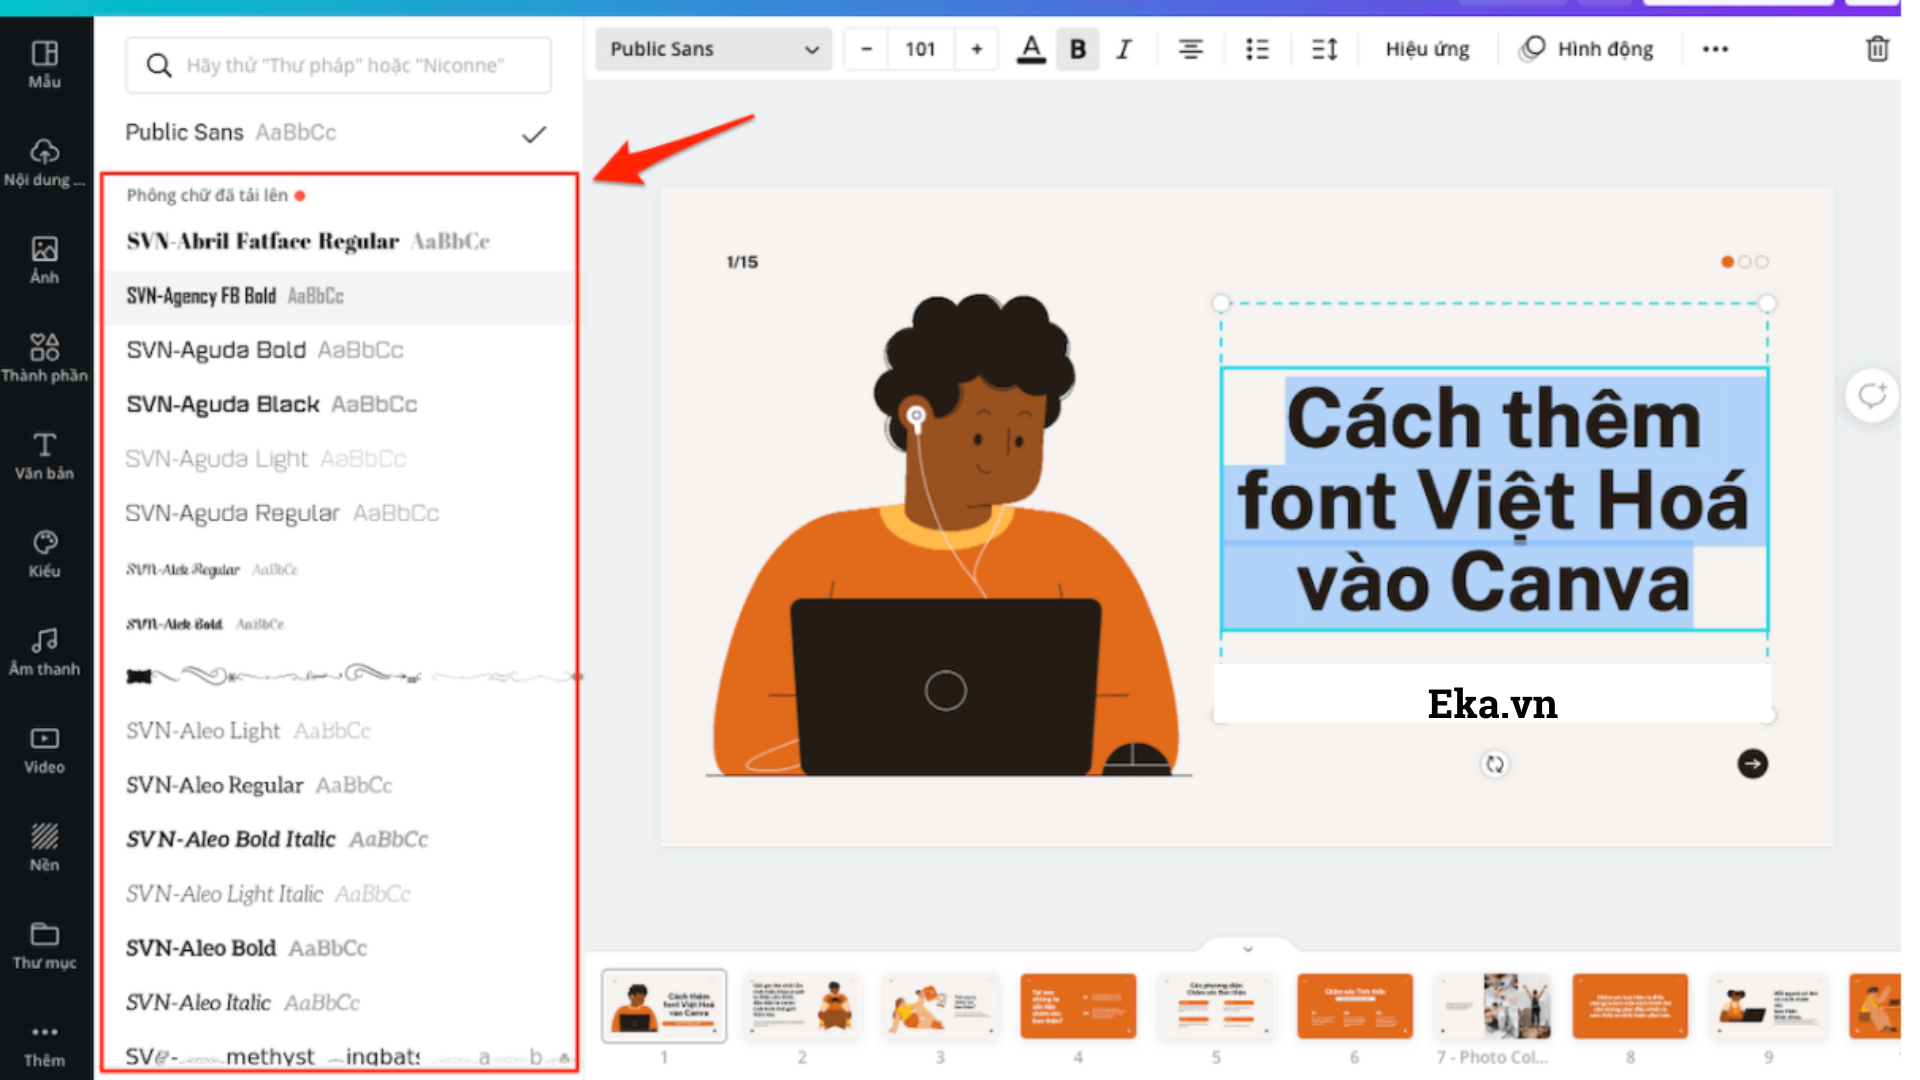Open the Văn bản text panel
The image size is (1920, 1080).
click(x=45, y=456)
